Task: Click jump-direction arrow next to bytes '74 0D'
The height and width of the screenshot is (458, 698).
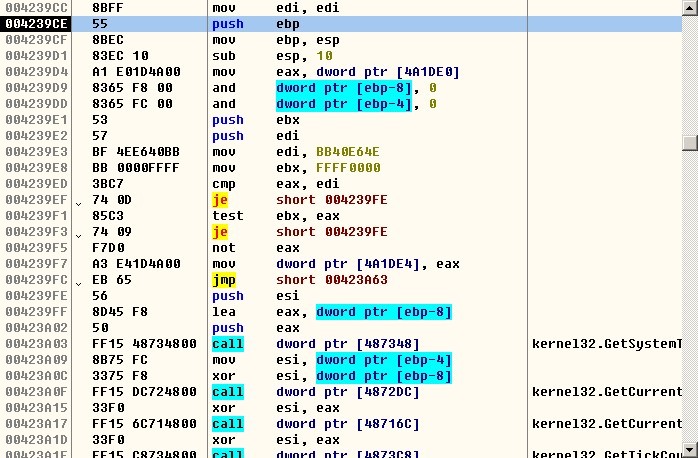Action: [79, 204]
